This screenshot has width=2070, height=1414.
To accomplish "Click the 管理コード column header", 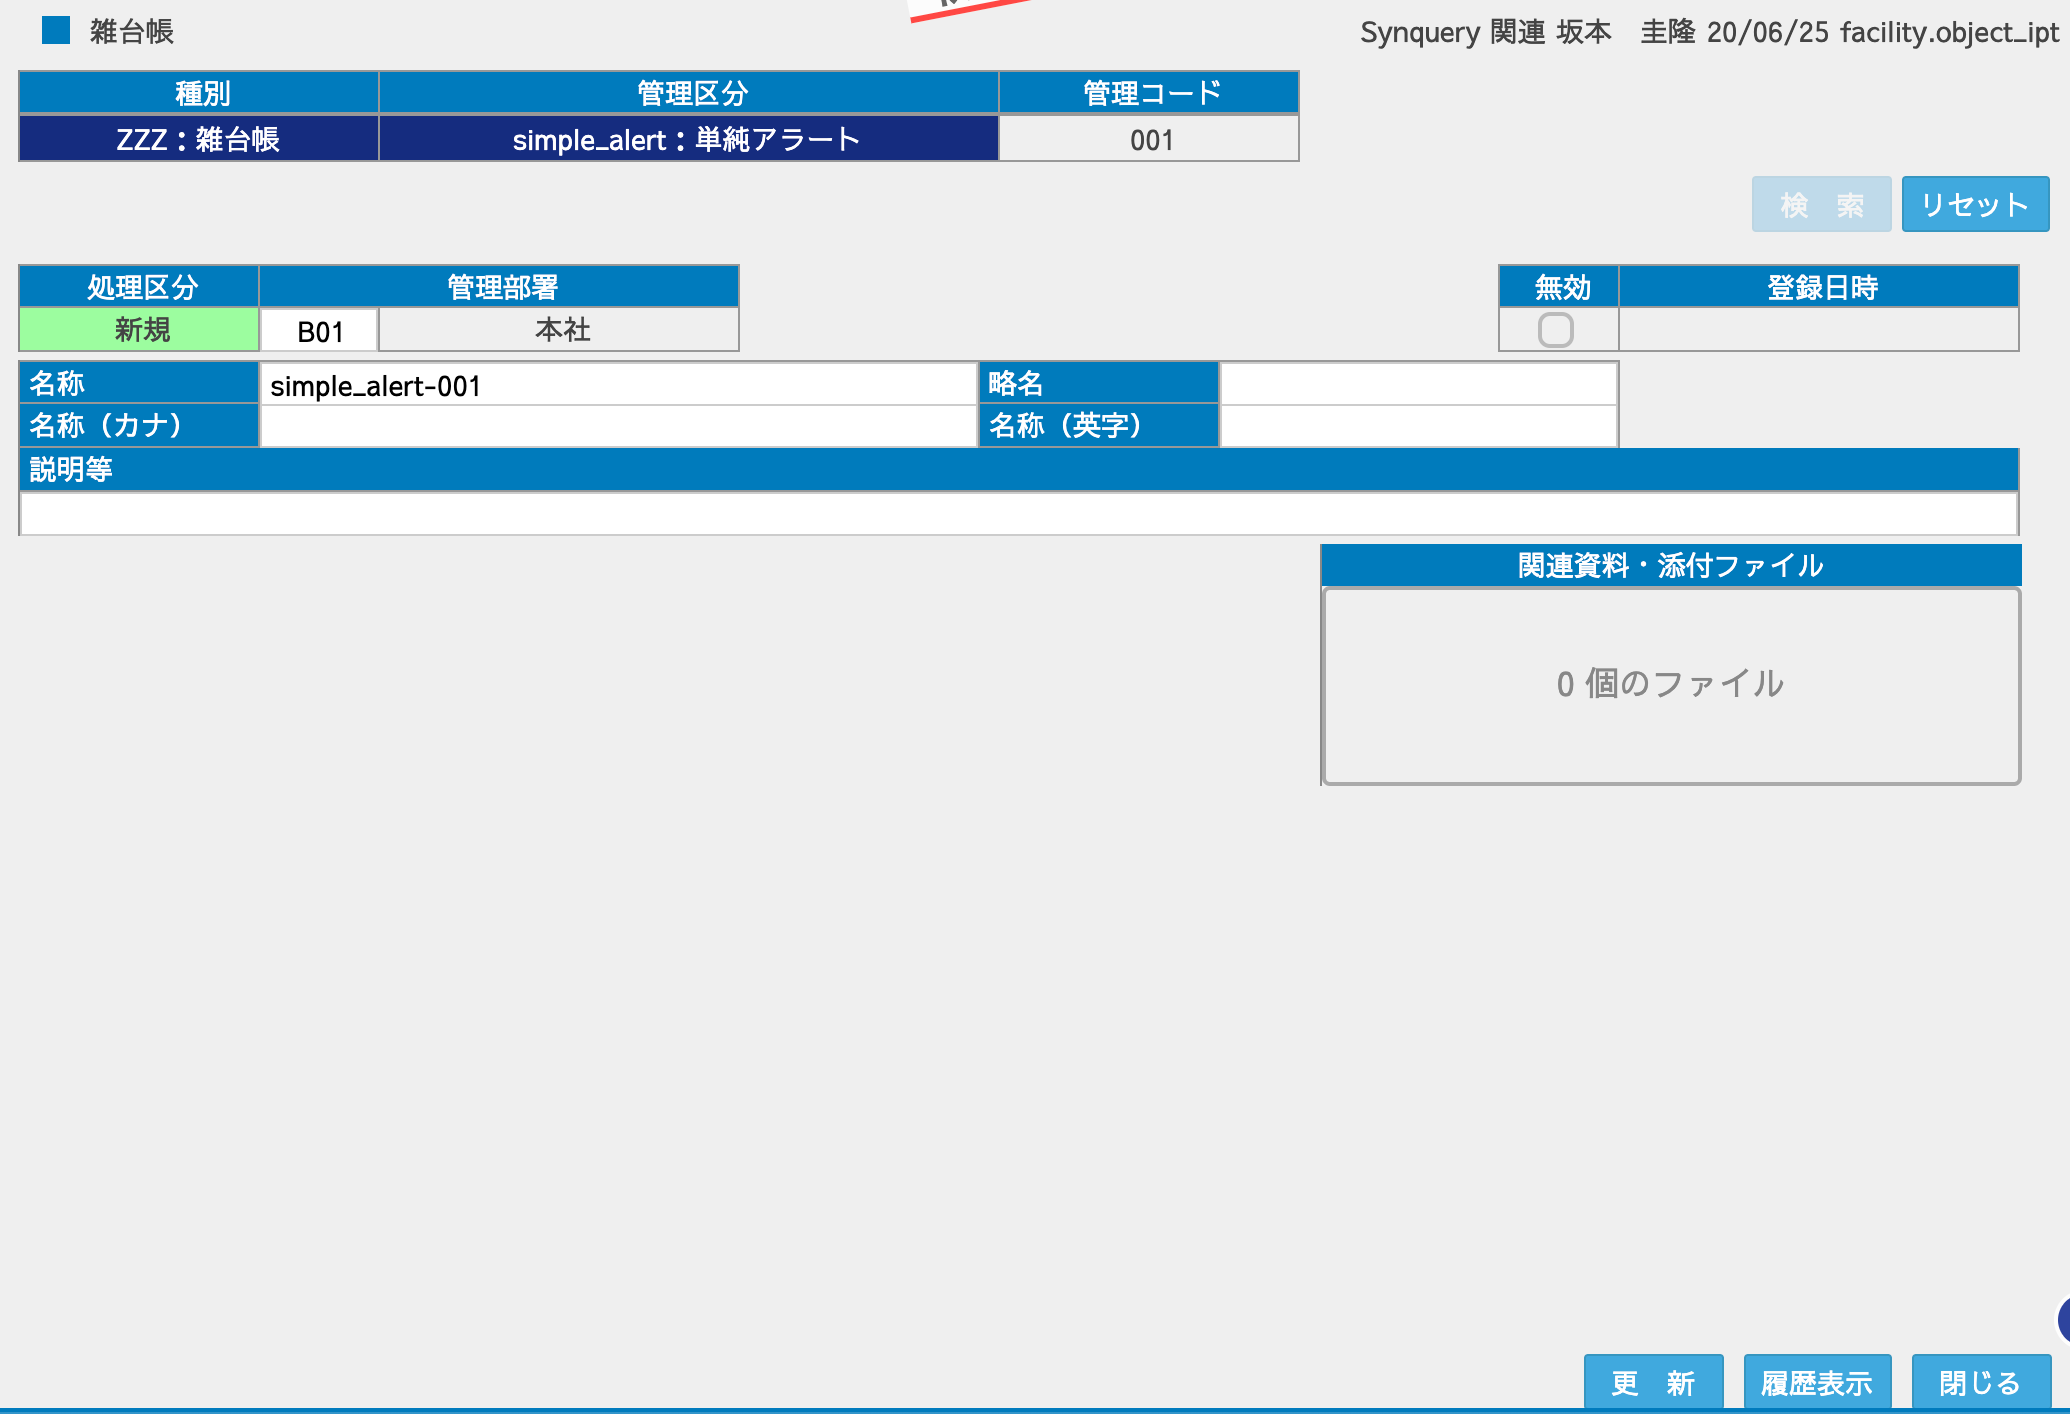I will coord(1149,92).
